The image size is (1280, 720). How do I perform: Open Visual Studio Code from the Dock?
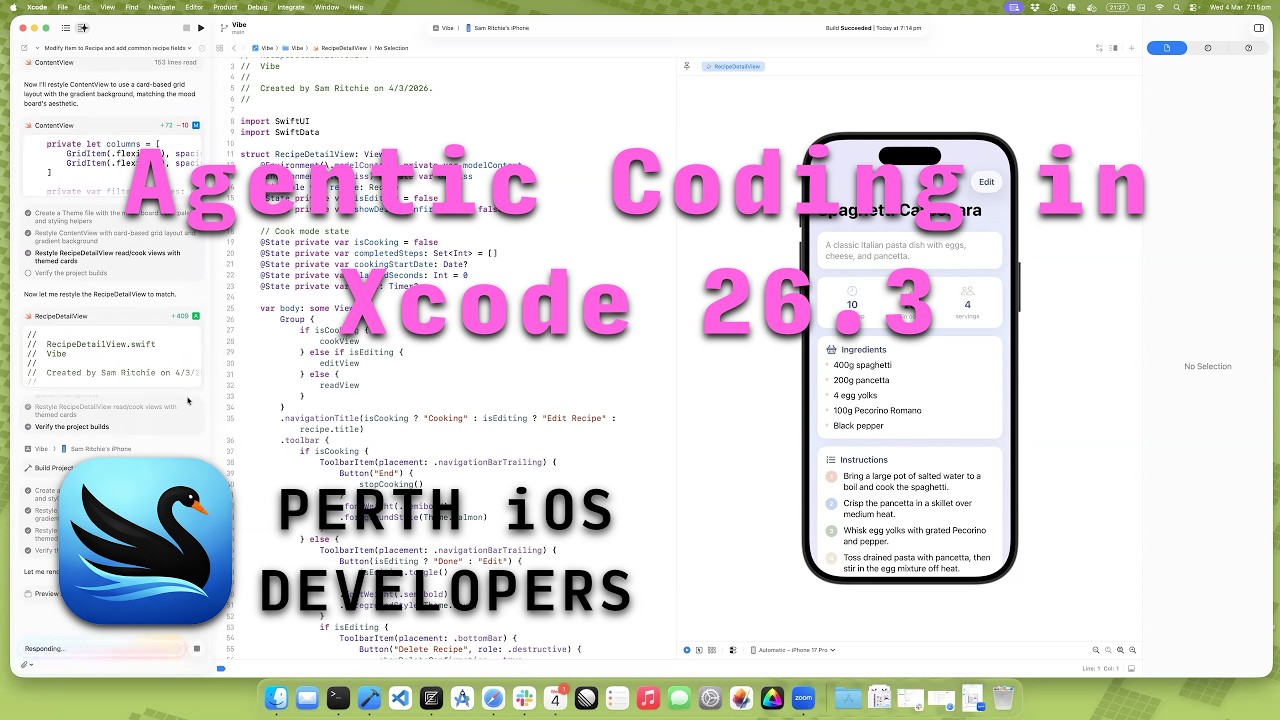[x=400, y=698]
